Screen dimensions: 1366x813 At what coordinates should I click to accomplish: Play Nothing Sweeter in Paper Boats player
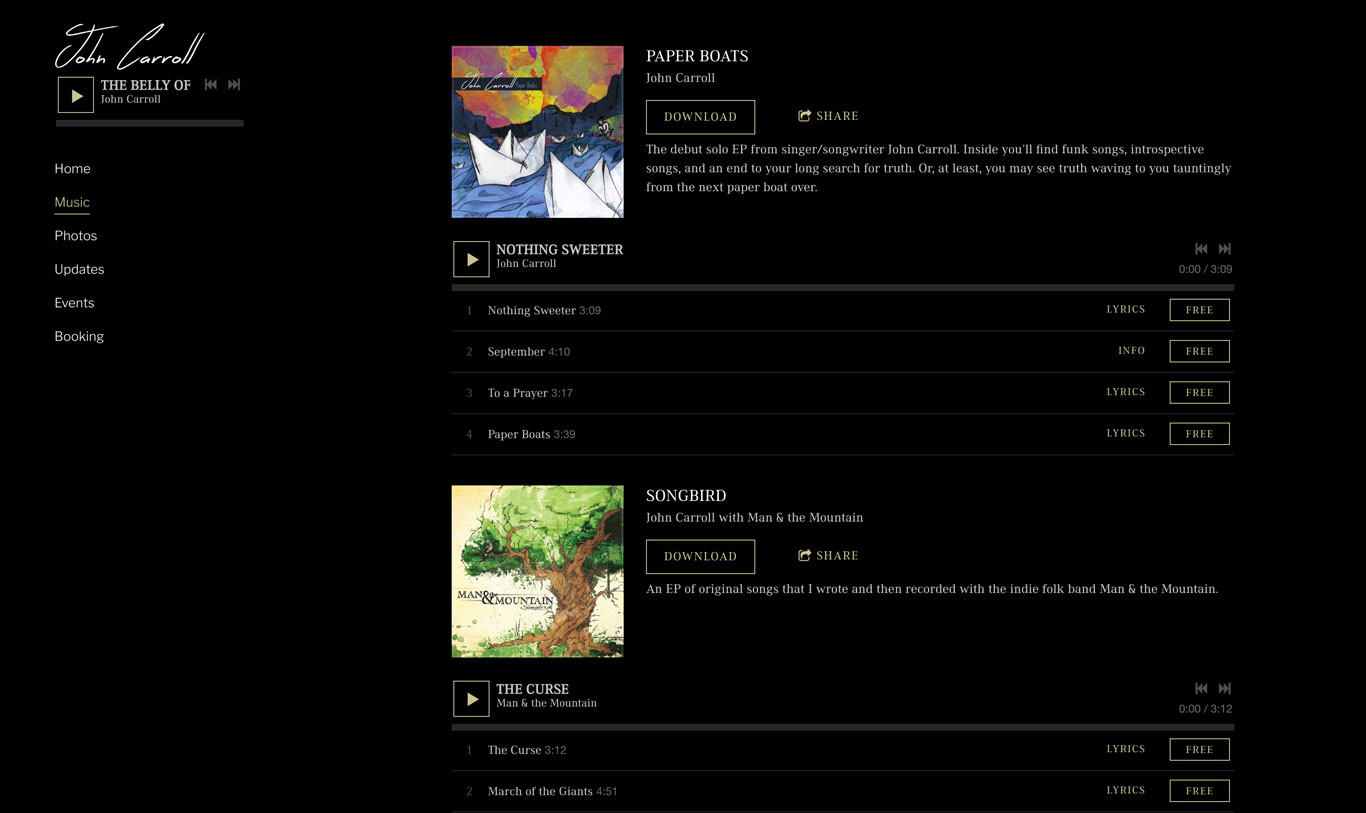click(471, 259)
